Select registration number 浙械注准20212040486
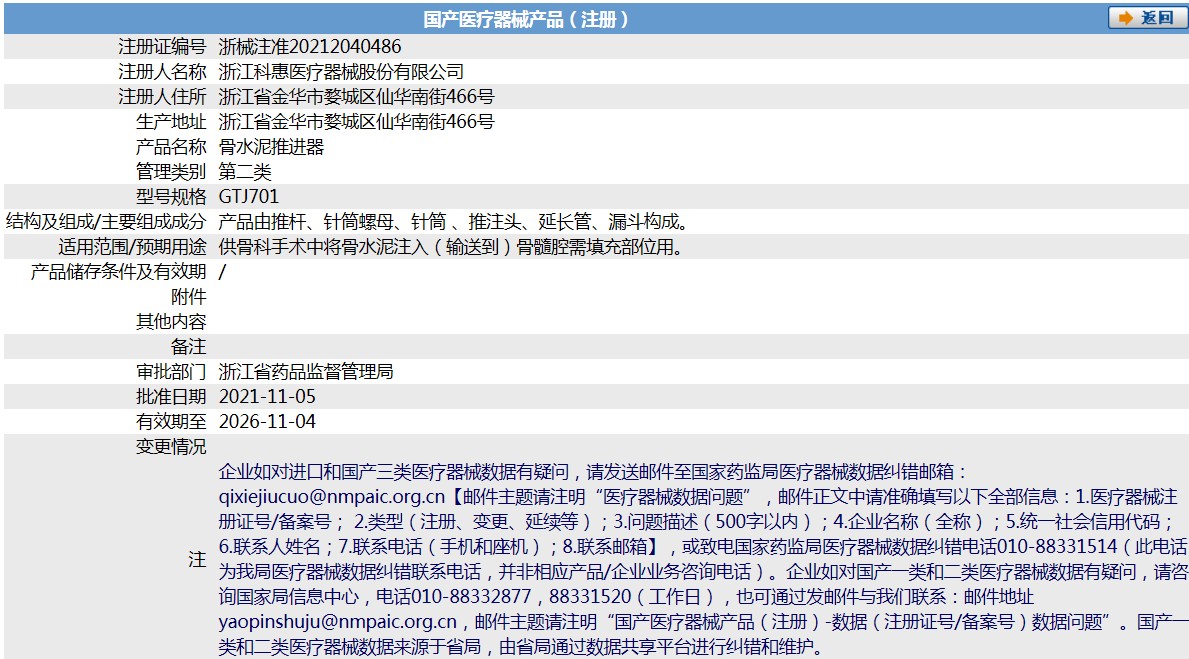Viewport: 1189px width, 659px height. (309, 47)
